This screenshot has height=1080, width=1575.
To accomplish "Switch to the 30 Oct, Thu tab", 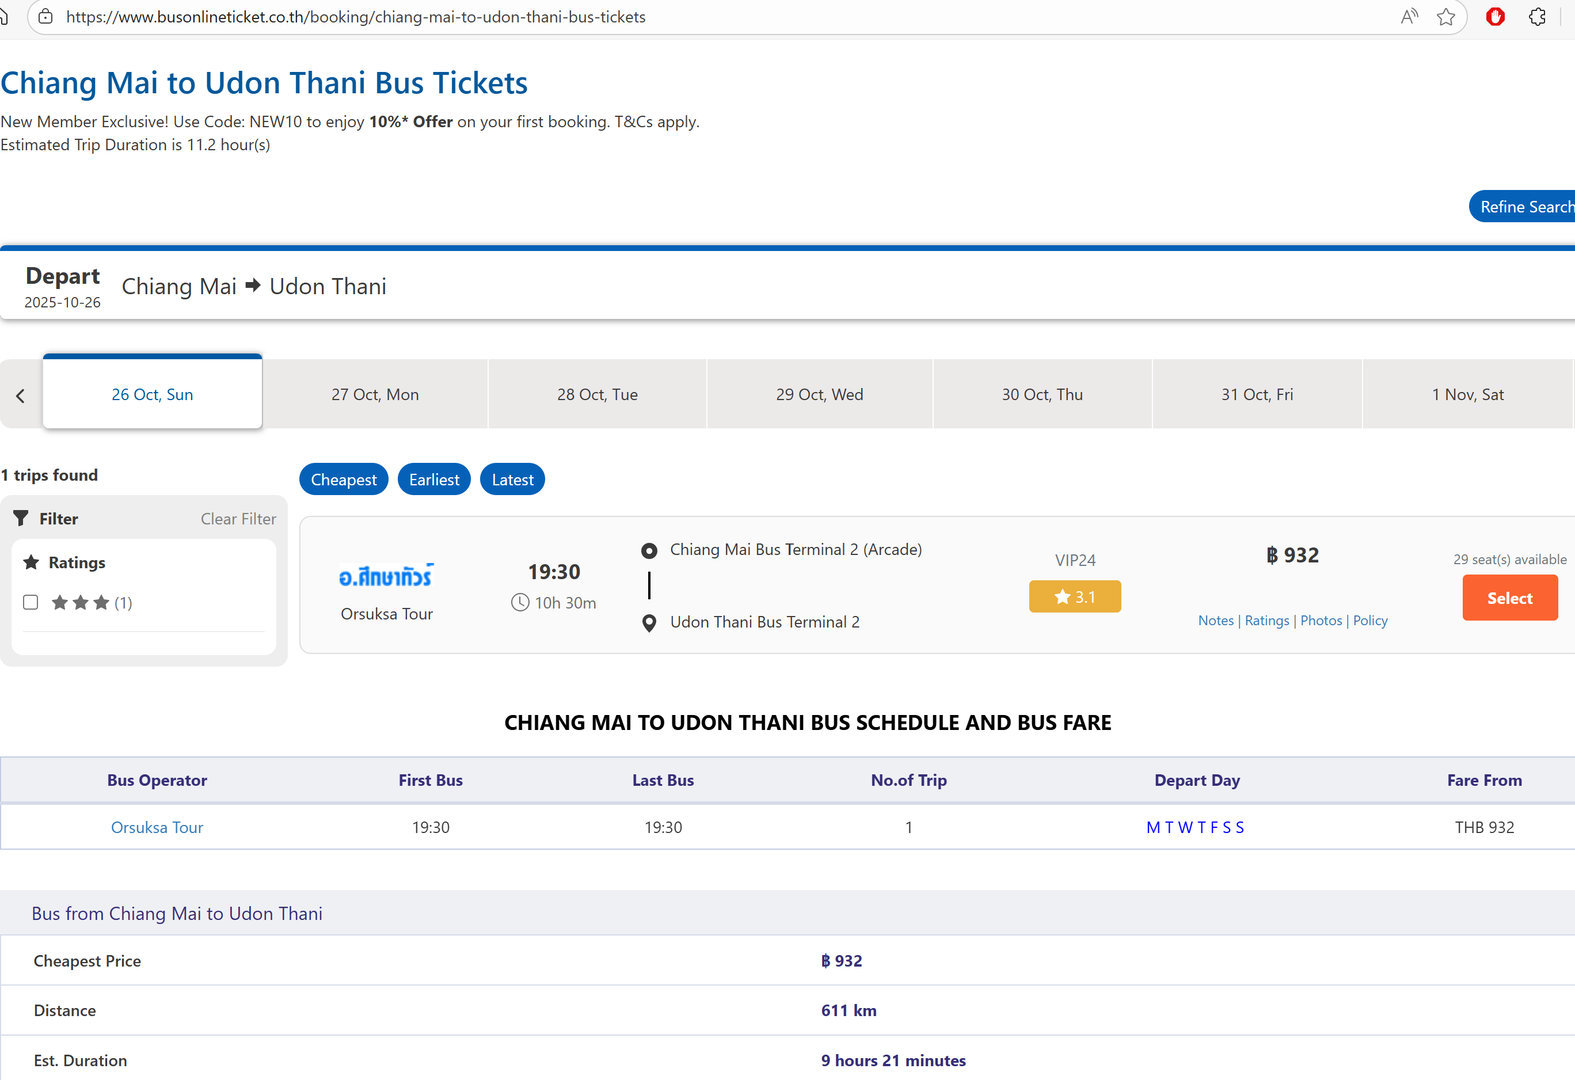I will pyautogui.click(x=1042, y=395).
